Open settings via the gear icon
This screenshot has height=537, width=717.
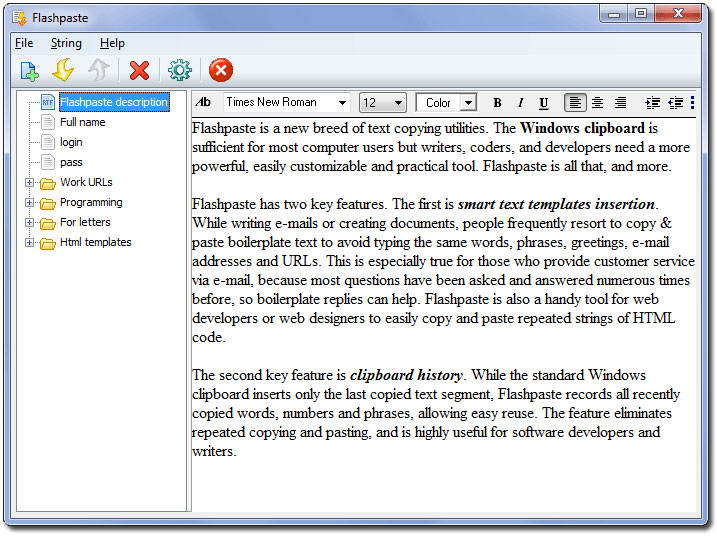[x=180, y=70]
